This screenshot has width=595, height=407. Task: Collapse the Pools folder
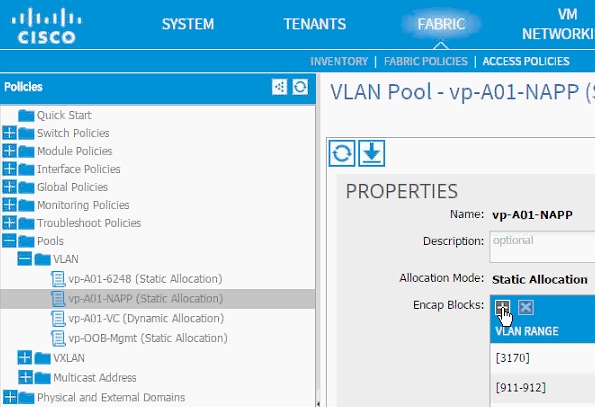coord(9,240)
